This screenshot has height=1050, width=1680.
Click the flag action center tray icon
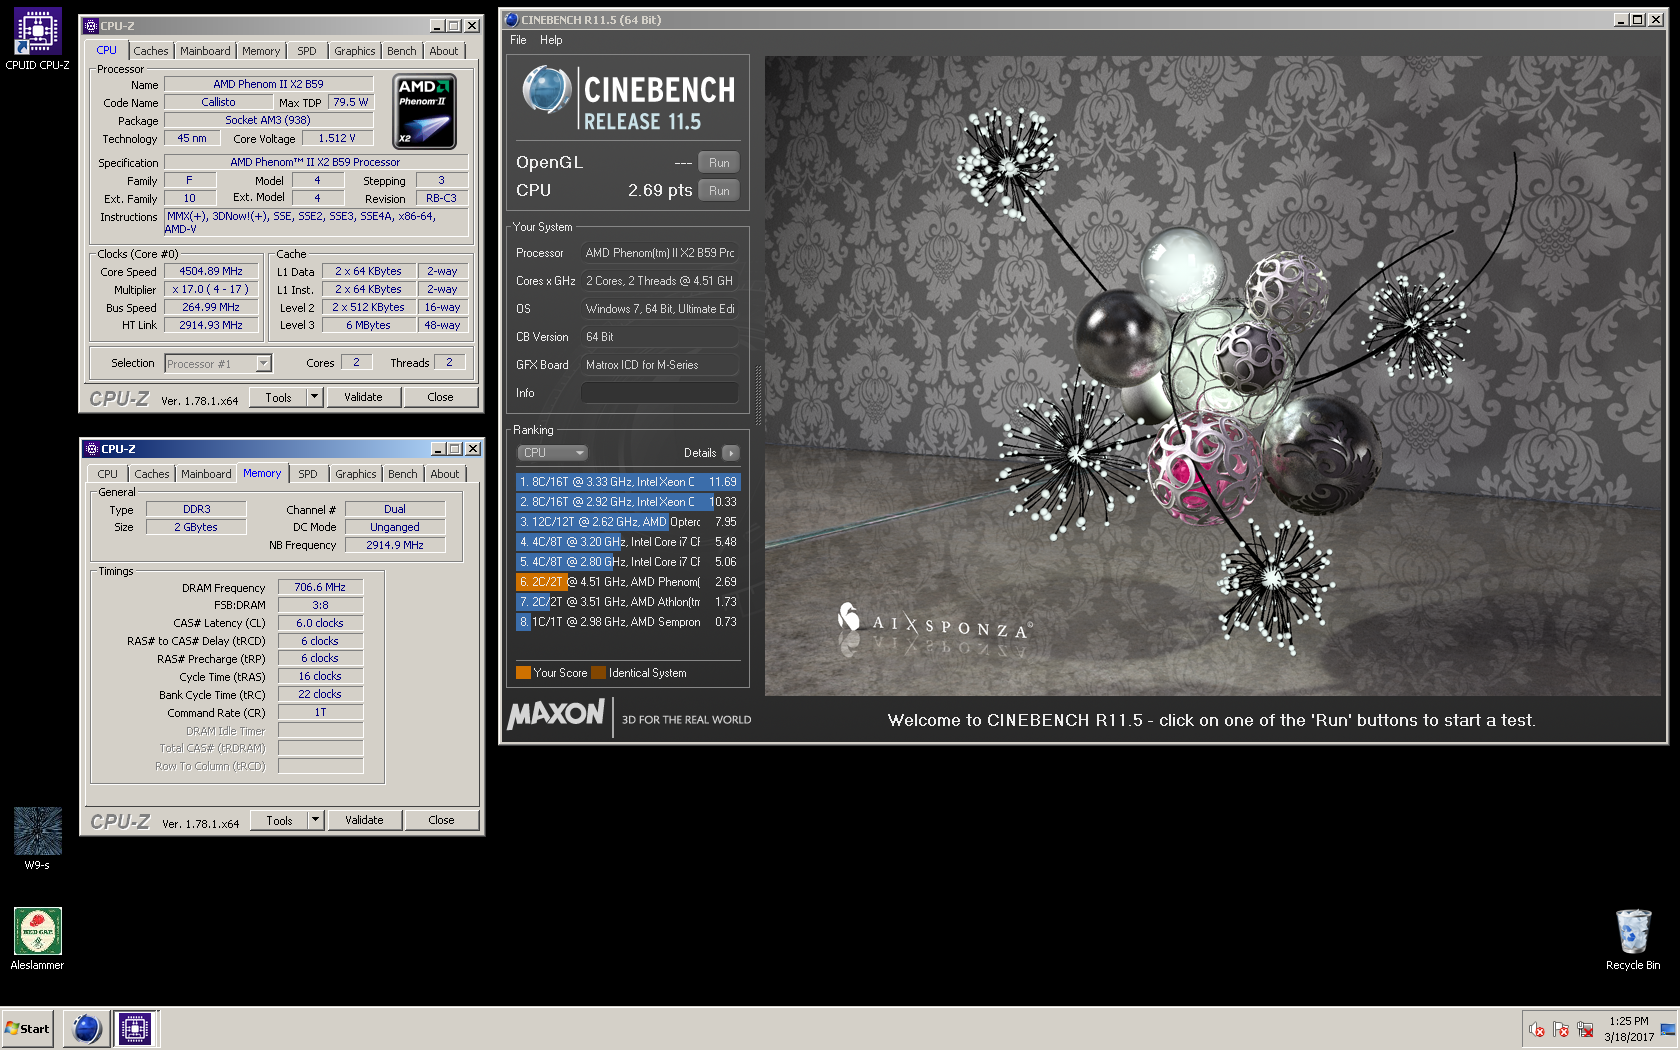coord(1561,1029)
